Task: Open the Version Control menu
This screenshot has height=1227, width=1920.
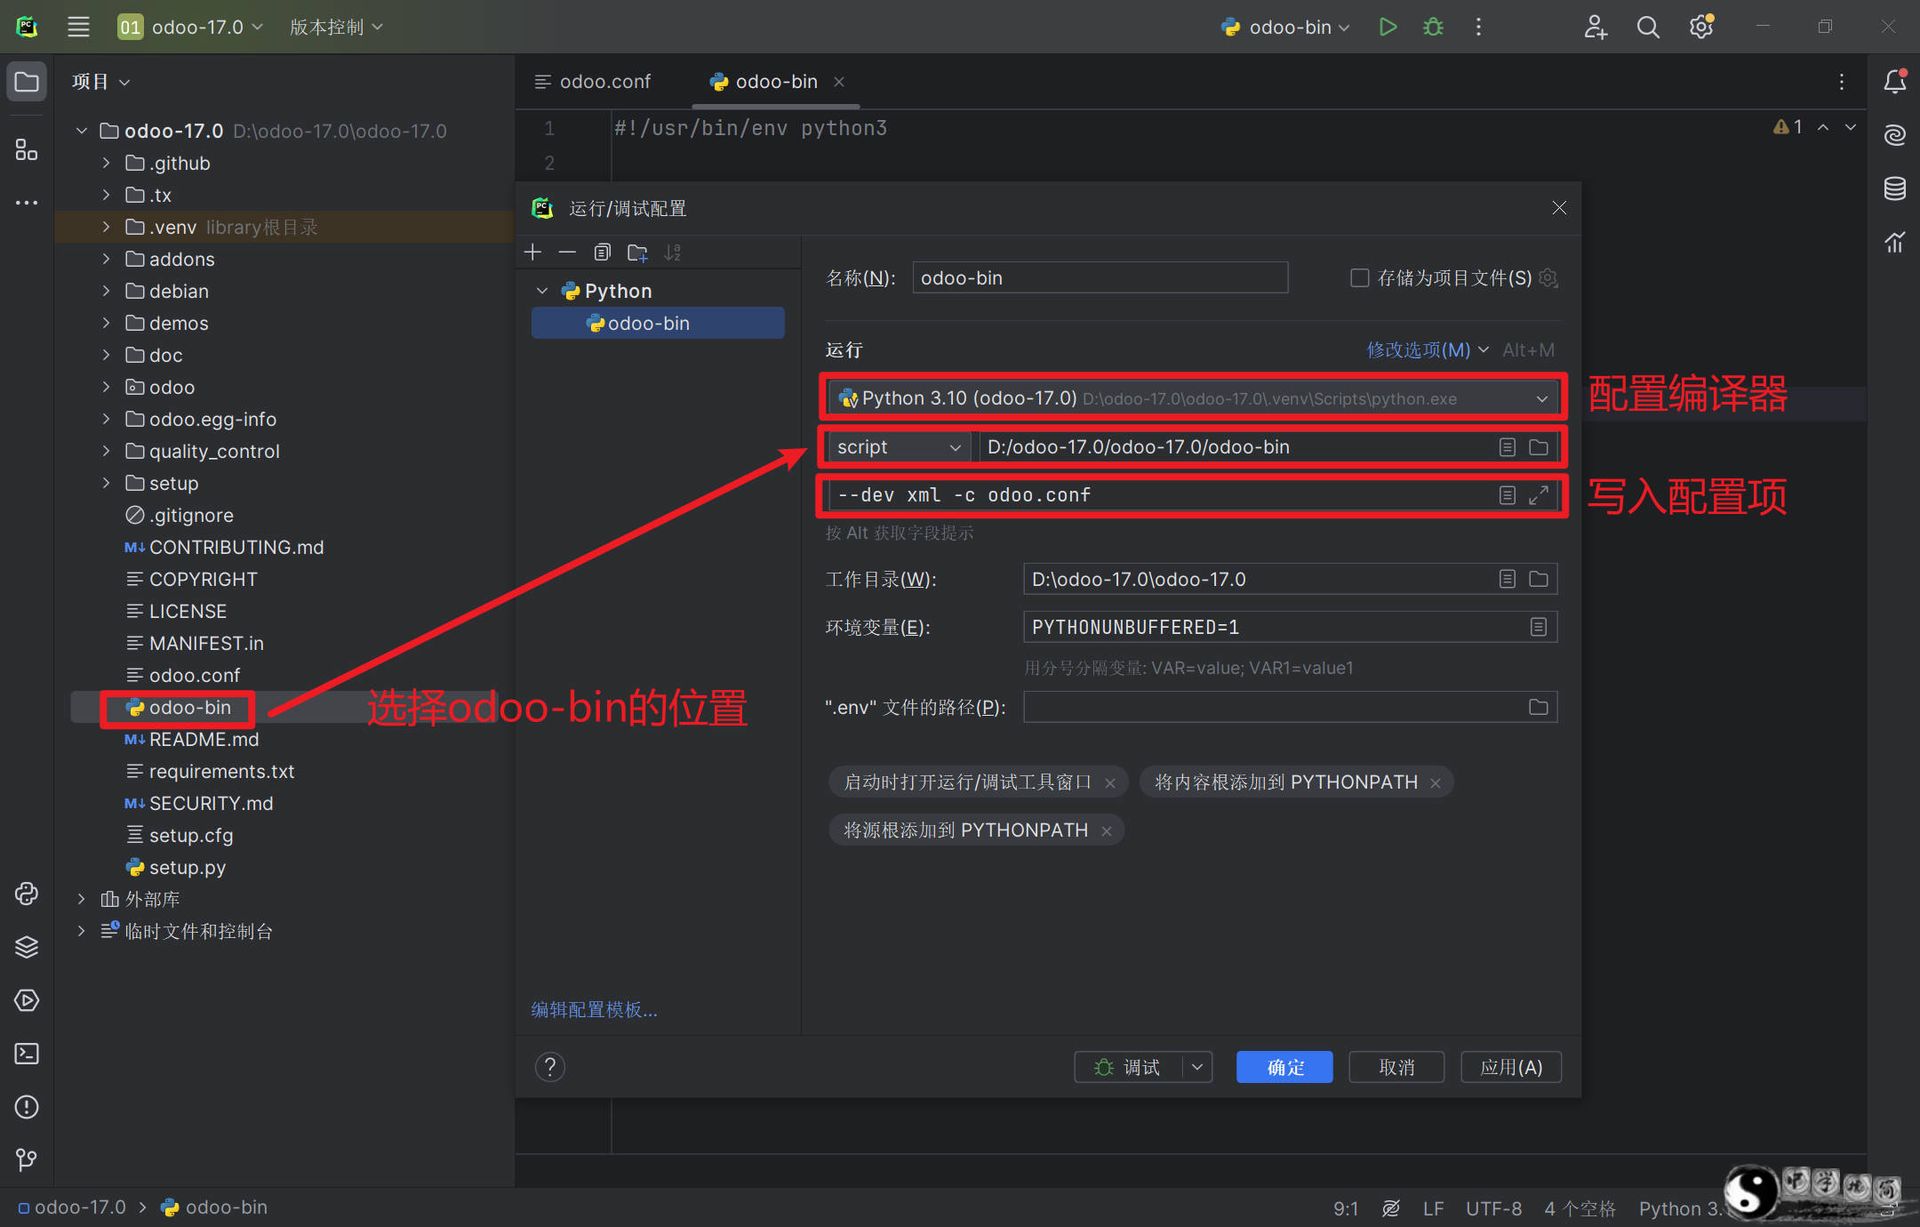Action: pyautogui.click(x=336, y=27)
